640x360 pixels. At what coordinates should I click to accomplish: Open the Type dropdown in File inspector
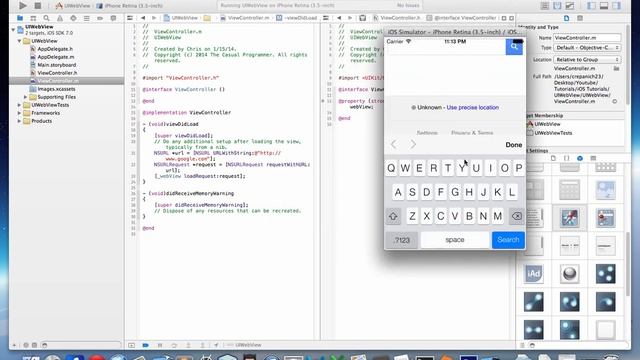587,48
